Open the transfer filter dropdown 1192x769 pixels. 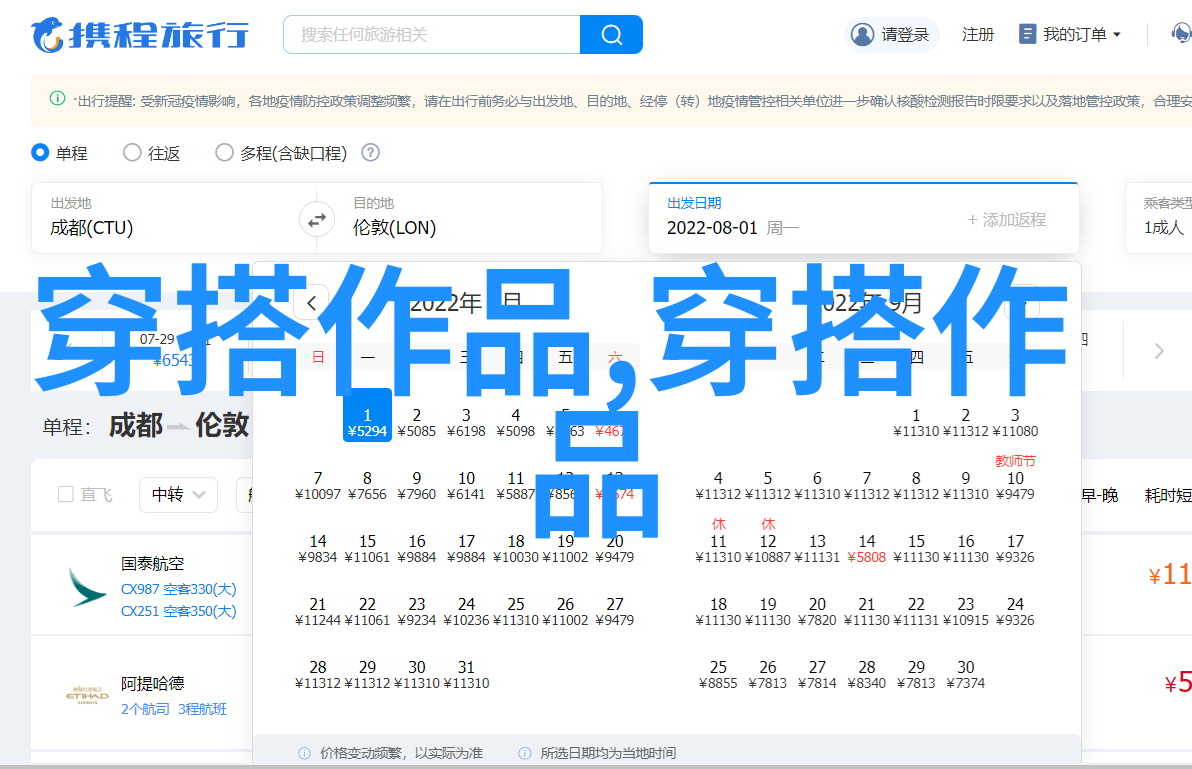(179, 495)
